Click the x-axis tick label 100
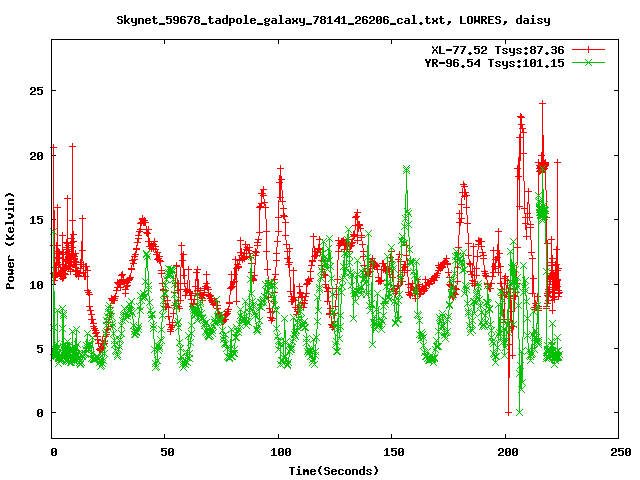This screenshot has height=480, width=640. tap(281, 452)
